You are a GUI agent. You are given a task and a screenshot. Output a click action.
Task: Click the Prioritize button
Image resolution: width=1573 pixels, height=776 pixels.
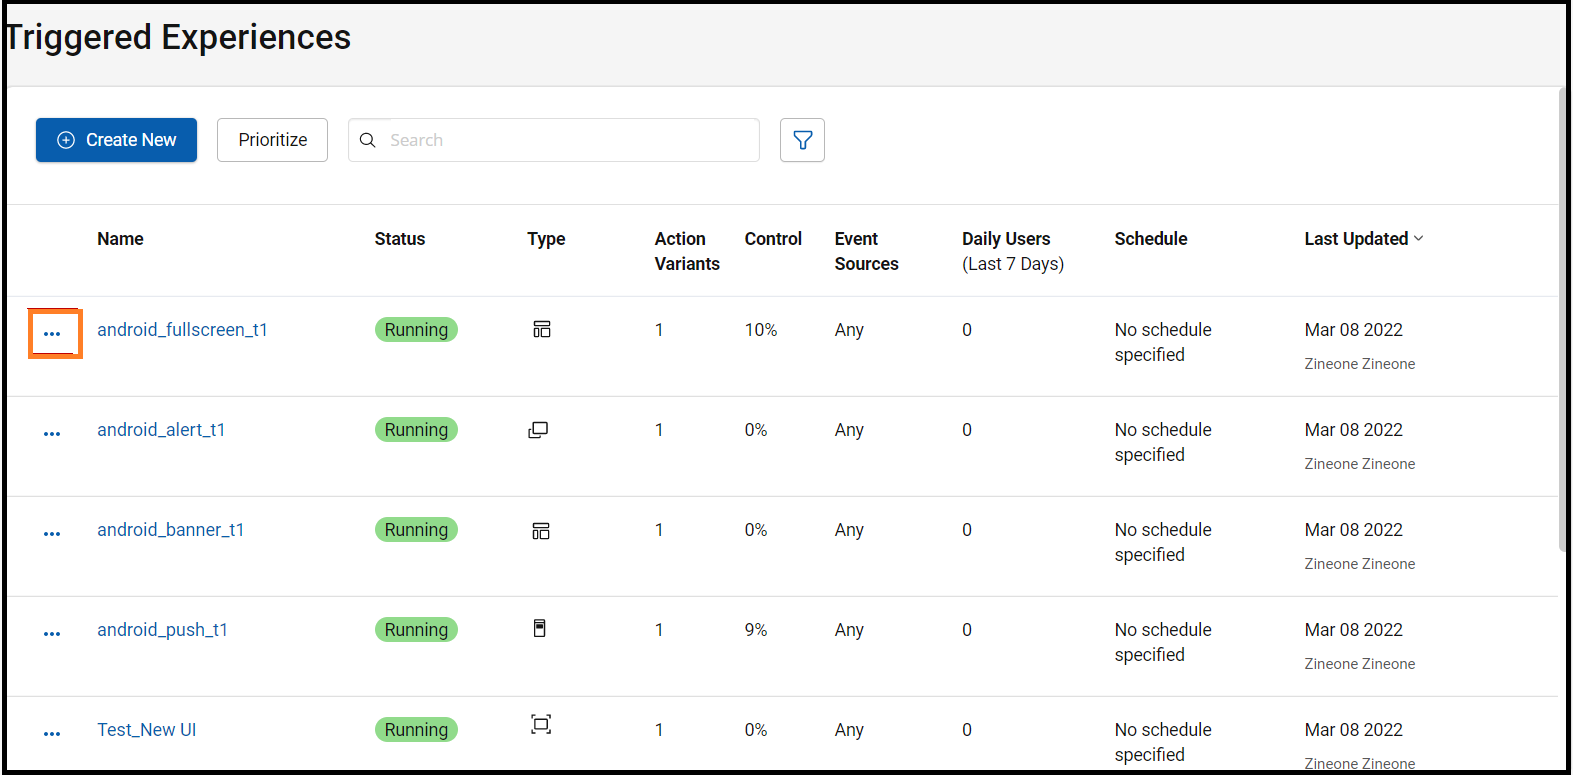pos(272,140)
